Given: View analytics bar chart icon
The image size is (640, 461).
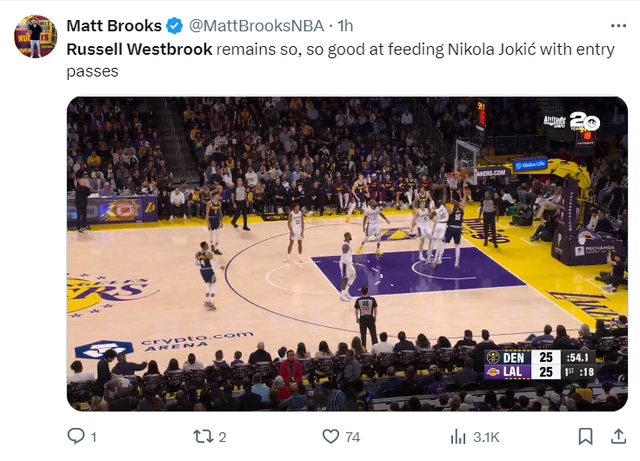Looking at the screenshot, I should [x=458, y=437].
